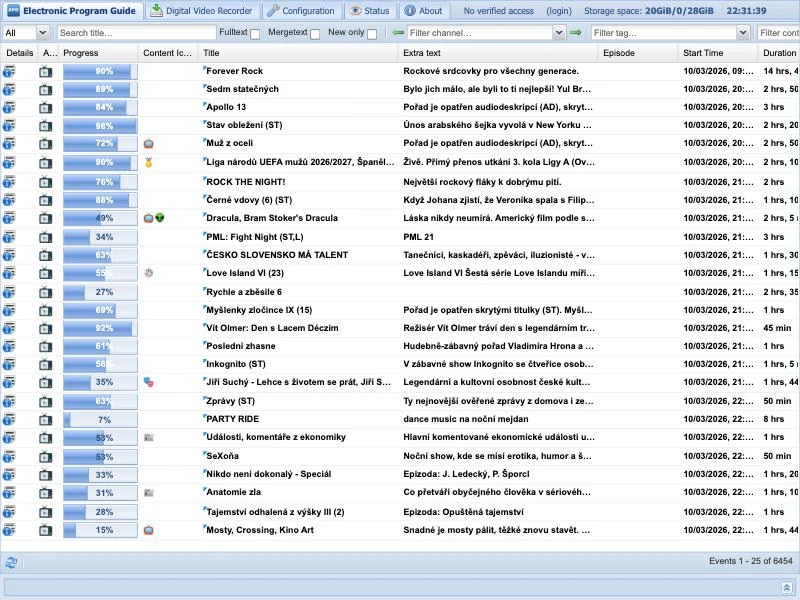Enable the Fulltext checkbox
The width and height of the screenshot is (800, 600).
[255, 34]
